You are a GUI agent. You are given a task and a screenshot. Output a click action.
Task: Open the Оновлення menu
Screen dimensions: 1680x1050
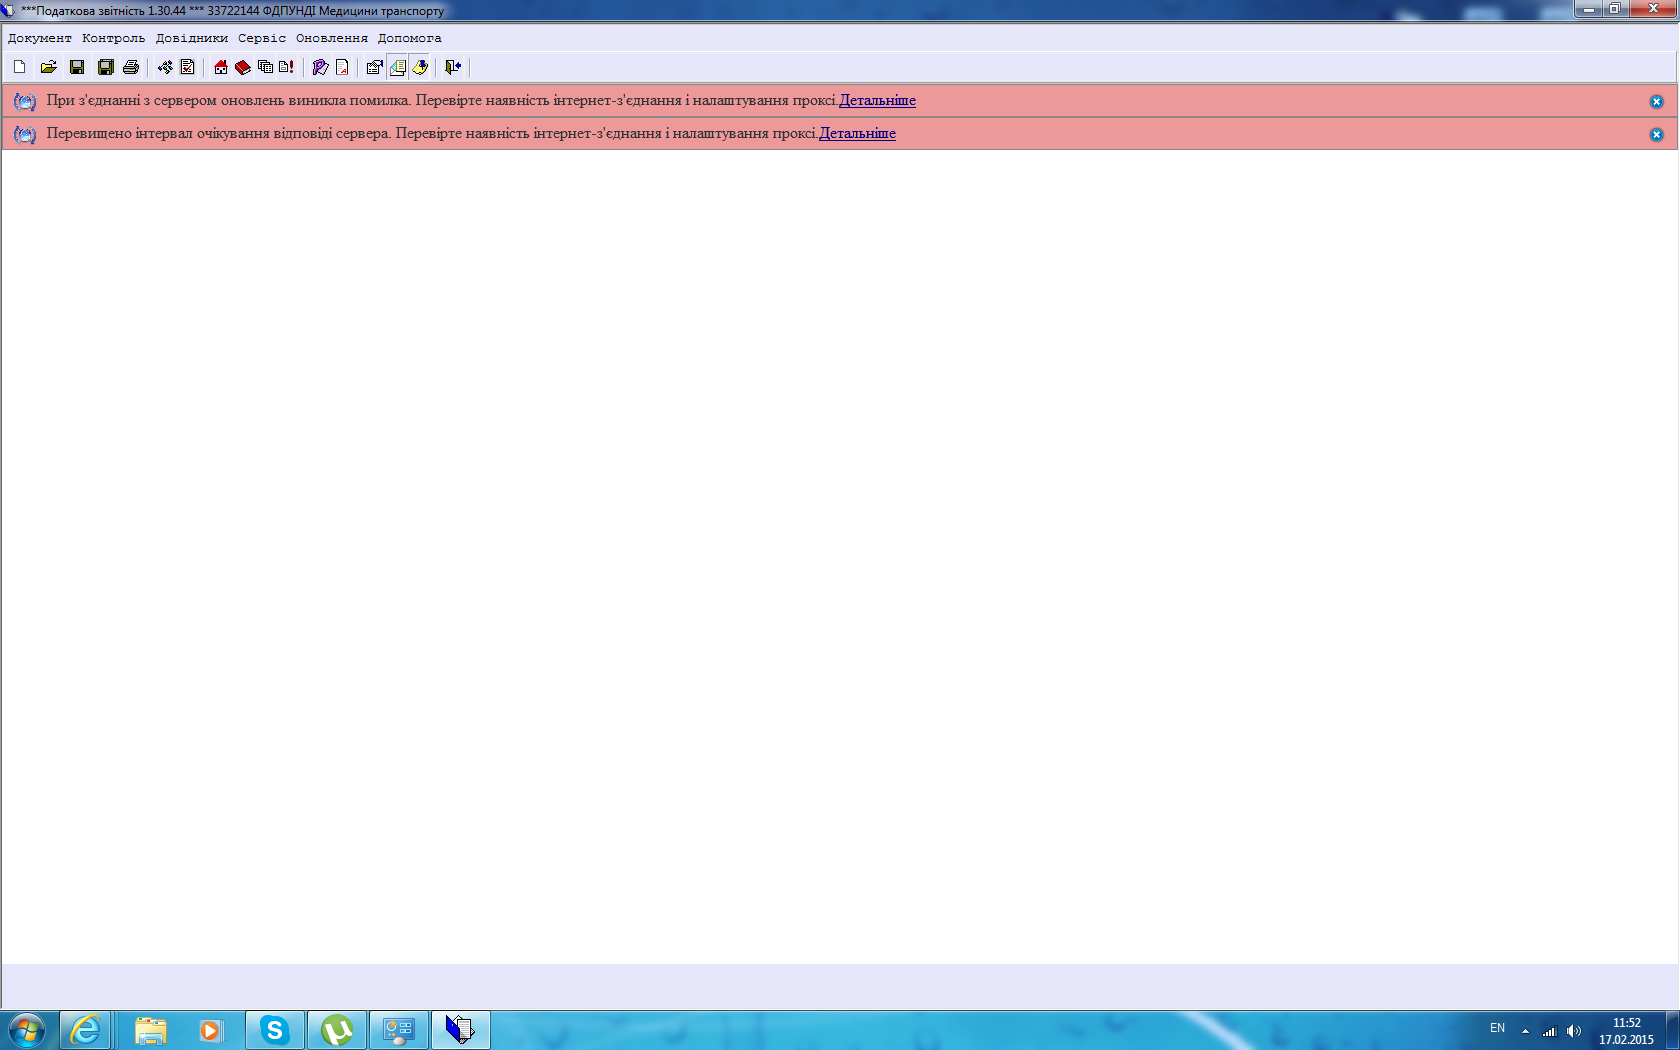click(x=332, y=38)
